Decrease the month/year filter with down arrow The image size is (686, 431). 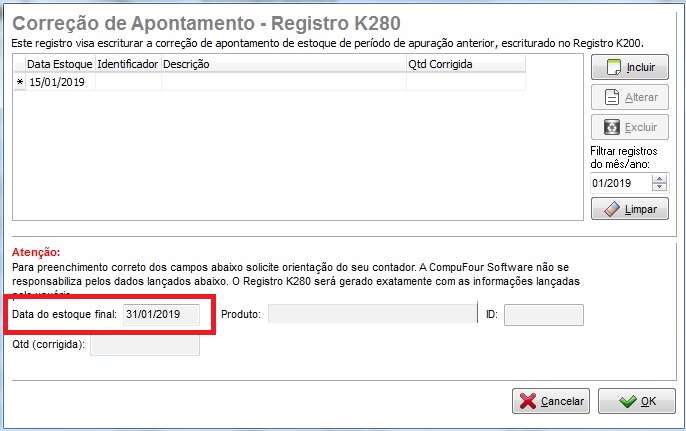659,186
